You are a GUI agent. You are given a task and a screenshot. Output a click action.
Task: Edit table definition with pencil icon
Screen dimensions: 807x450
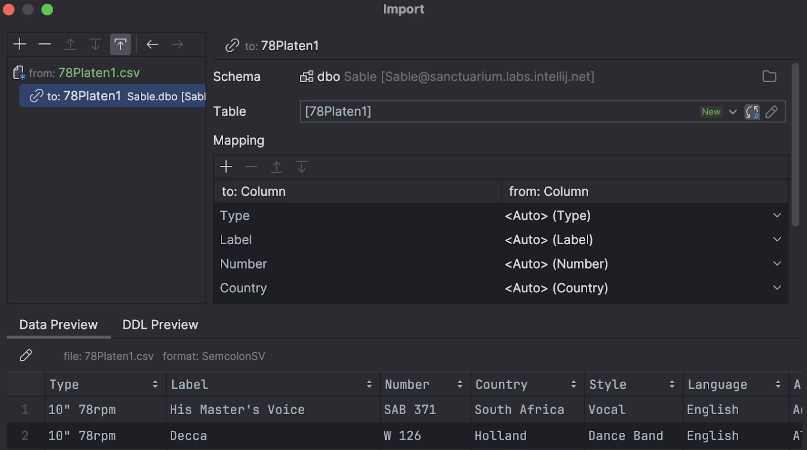771,112
